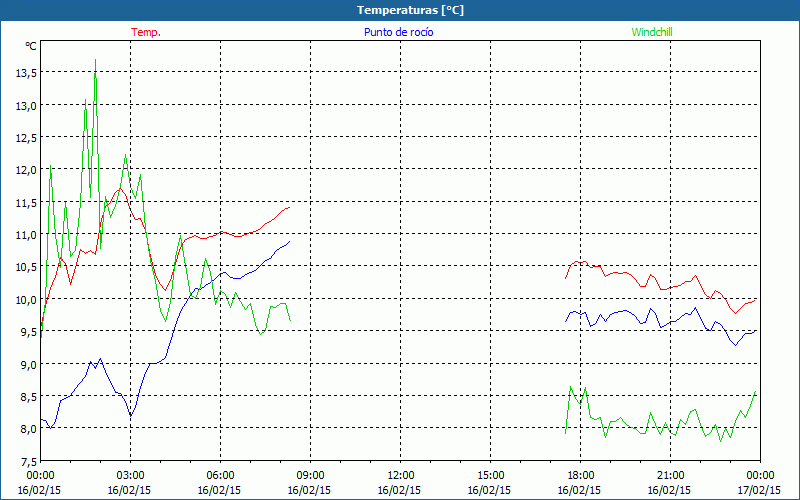Click the 8,5 y-axis value
Viewport: 800px width, 500px height.
[x=28, y=396]
